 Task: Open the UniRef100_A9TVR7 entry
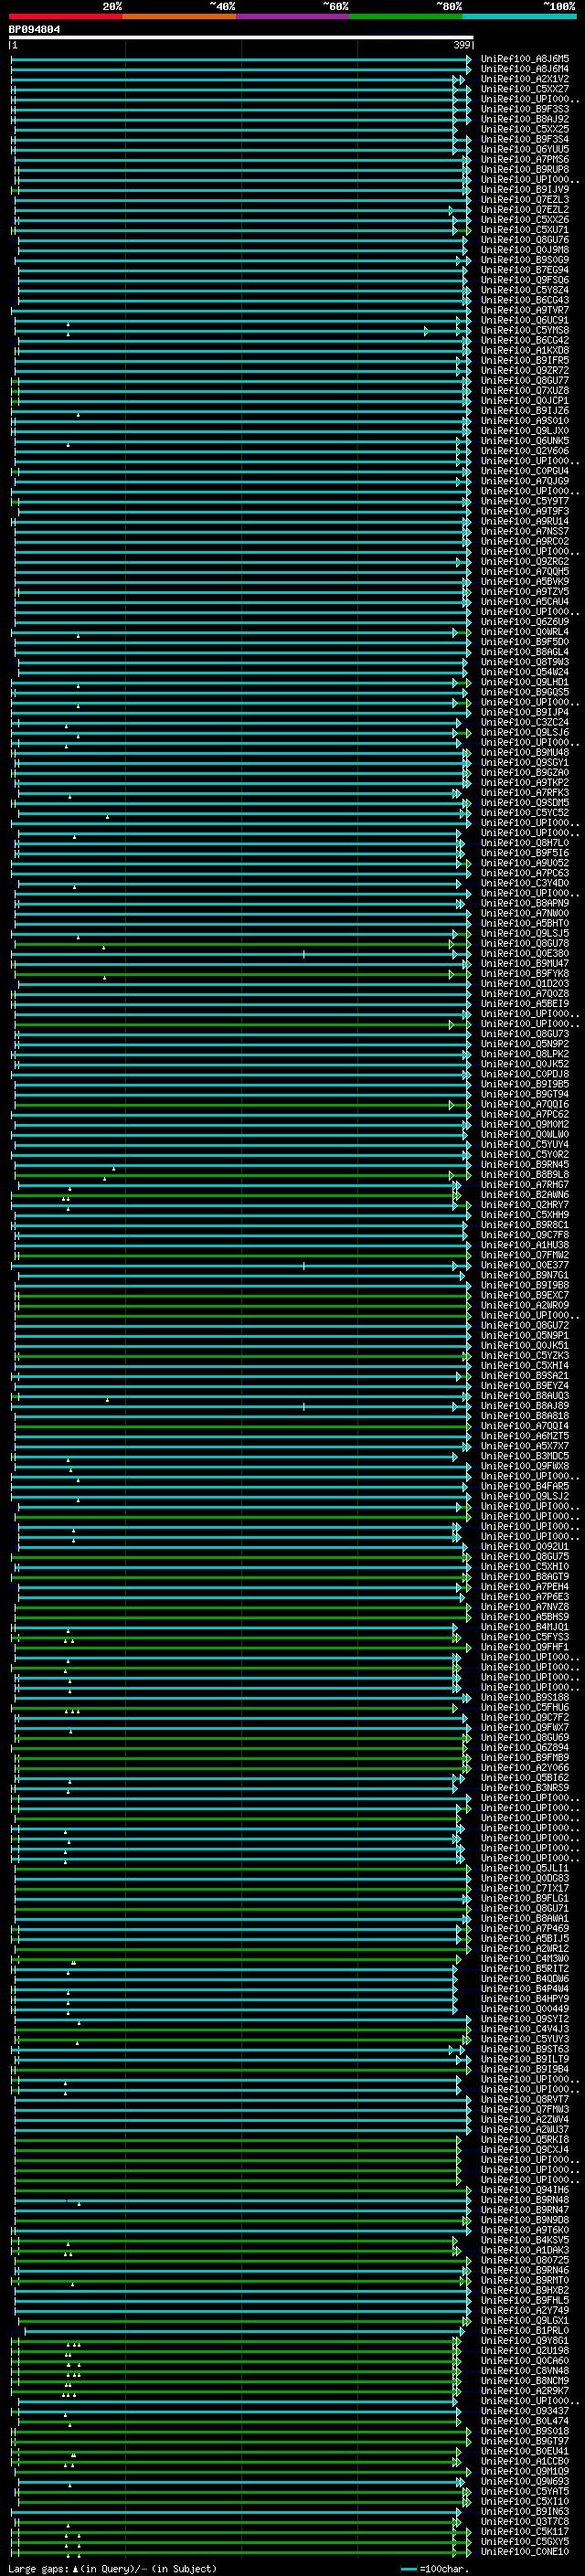[x=524, y=310]
